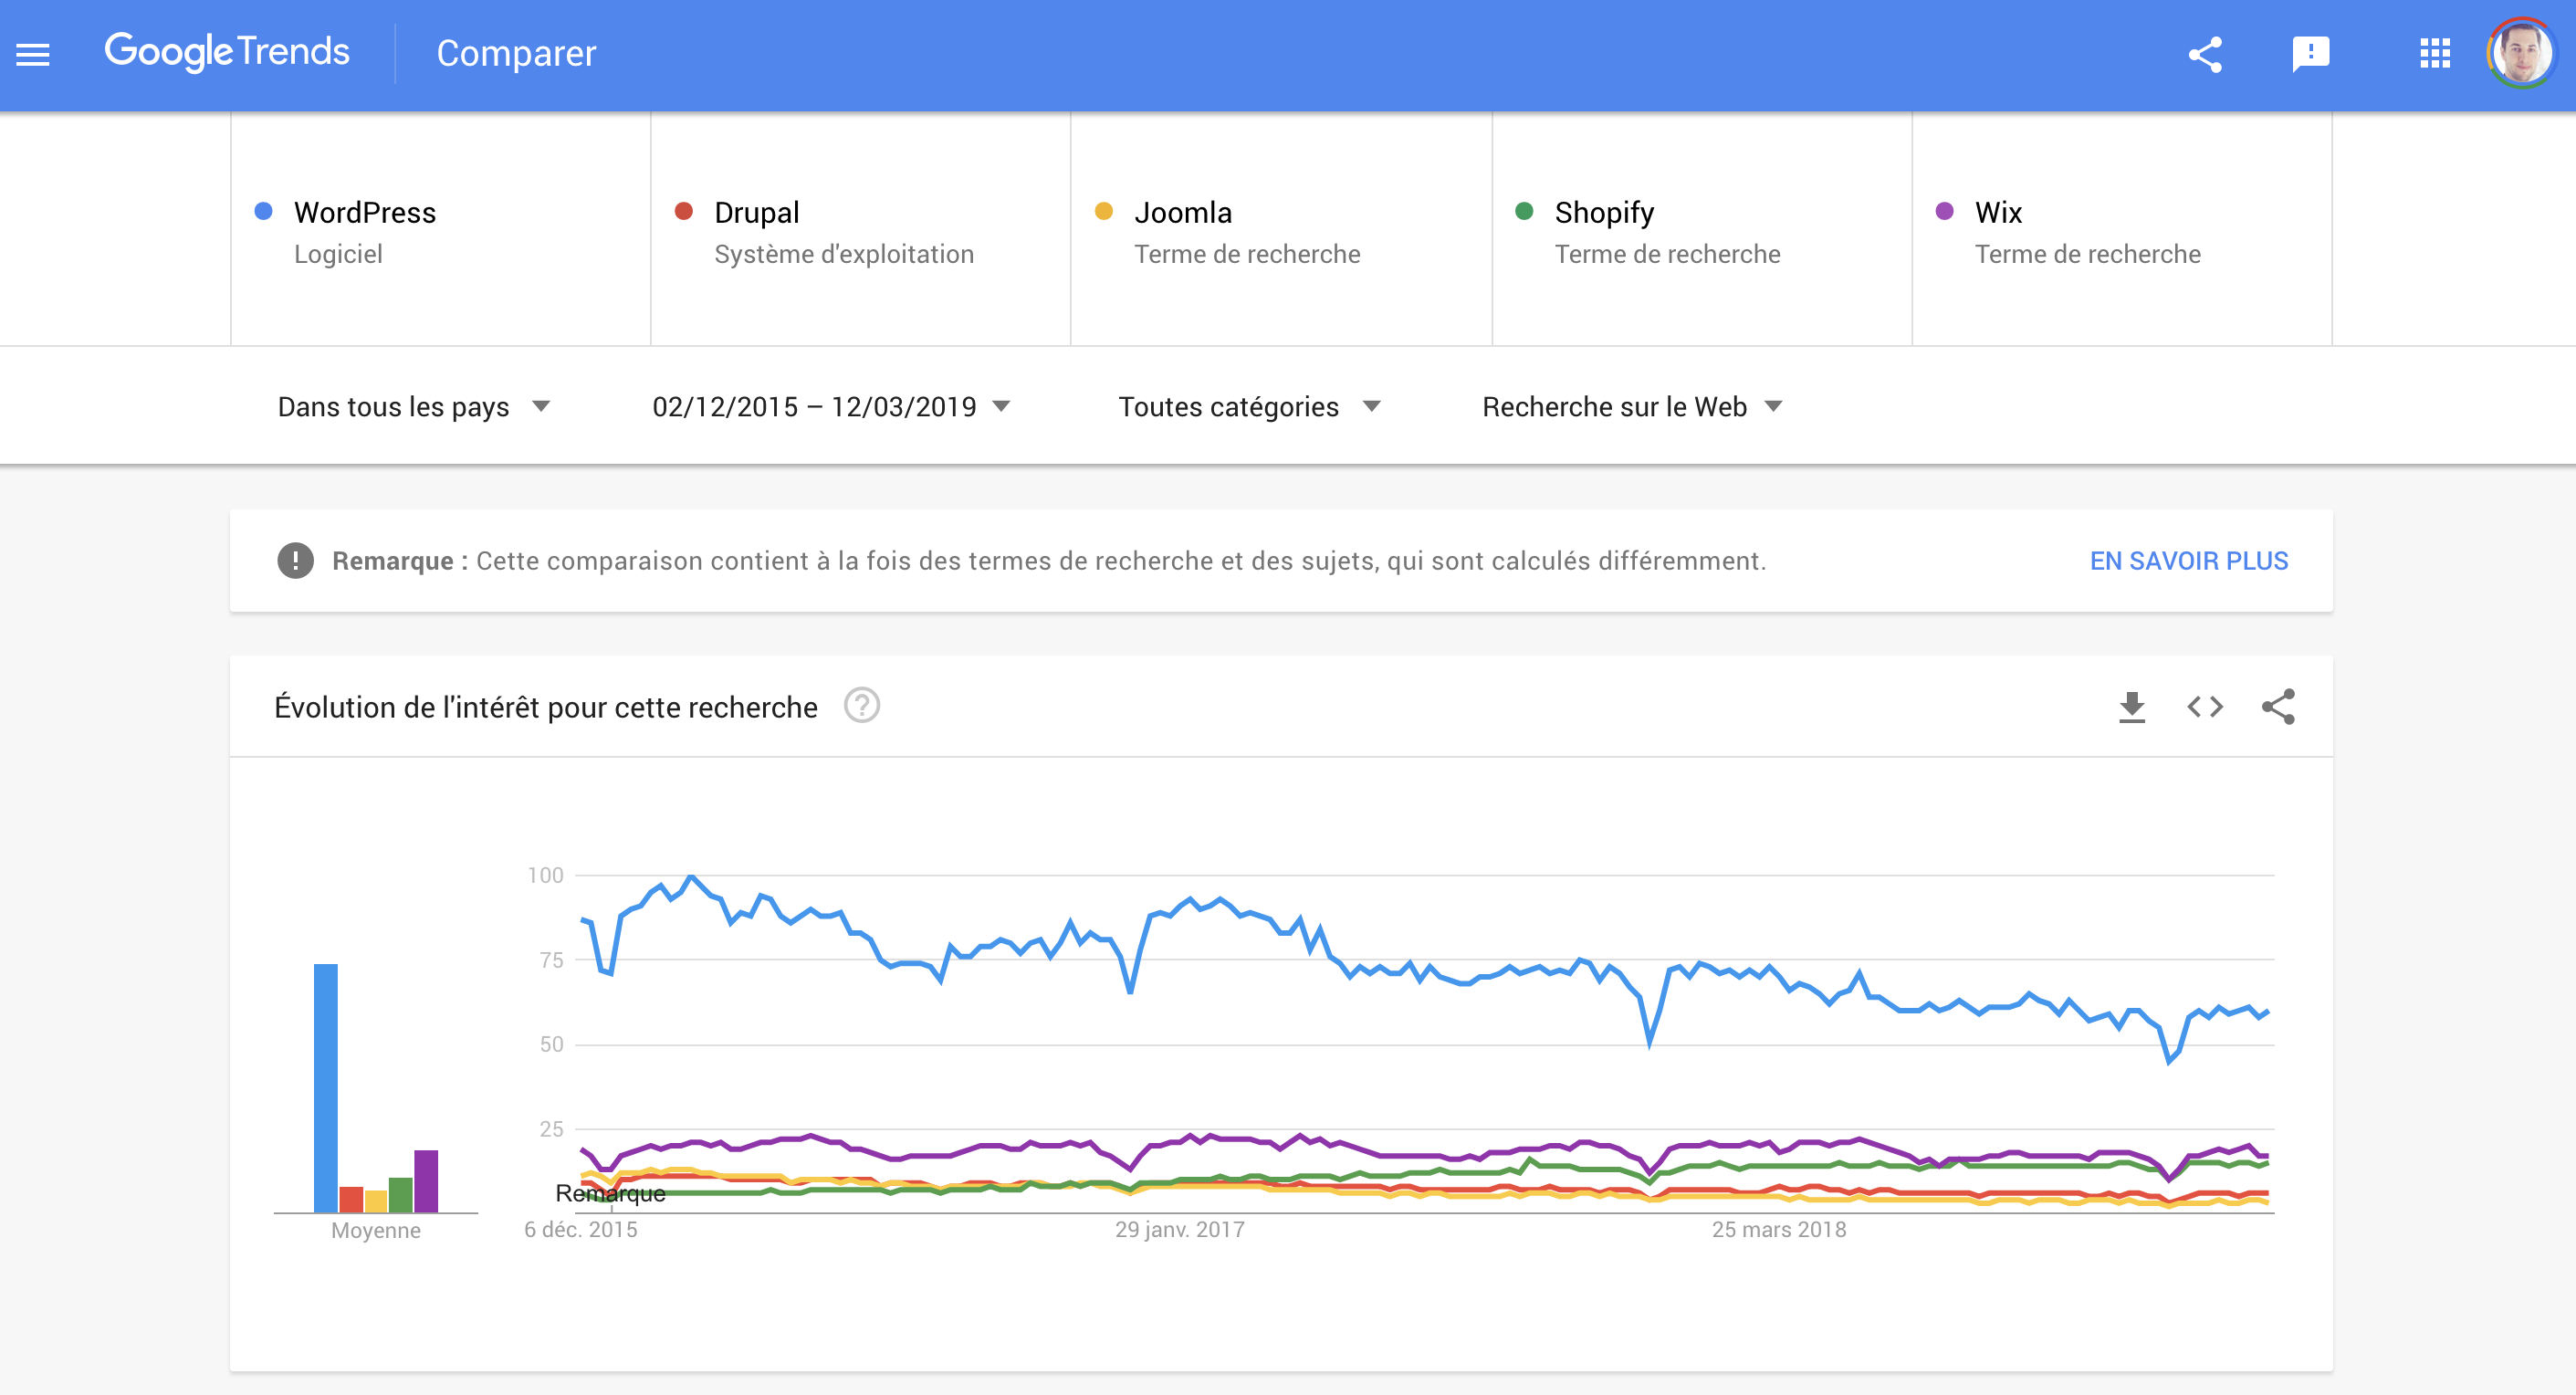Image resolution: width=2576 pixels, height=1395 pixels.
Task: Click the header share icon
Action: [x=2205, y=54]
